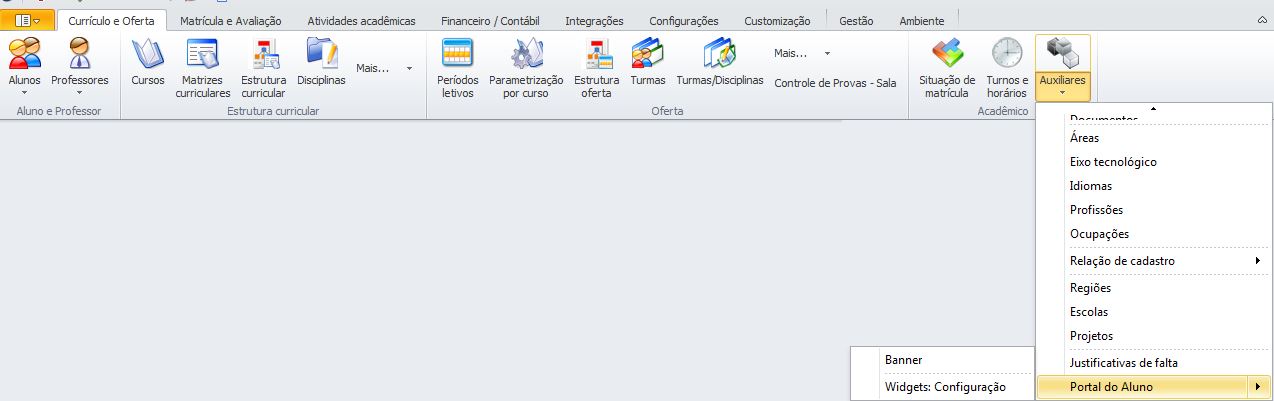This screenshot has width=1274, height=401.
Task: Switch to Financeiro / Contábil tab
Action: click(x=491, y=20)
